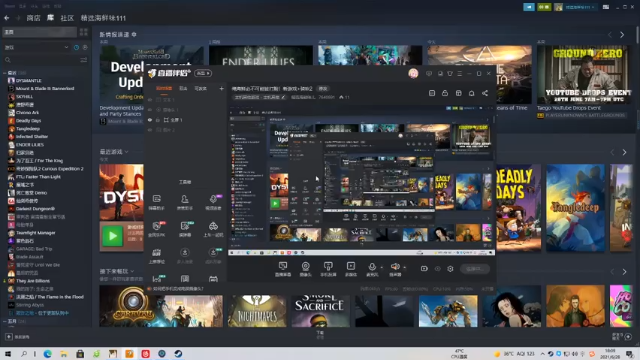Viewport: 640px width, 360px height.
Task: Toggle visibility of the last source in the list
Action: tap(150, 130)
